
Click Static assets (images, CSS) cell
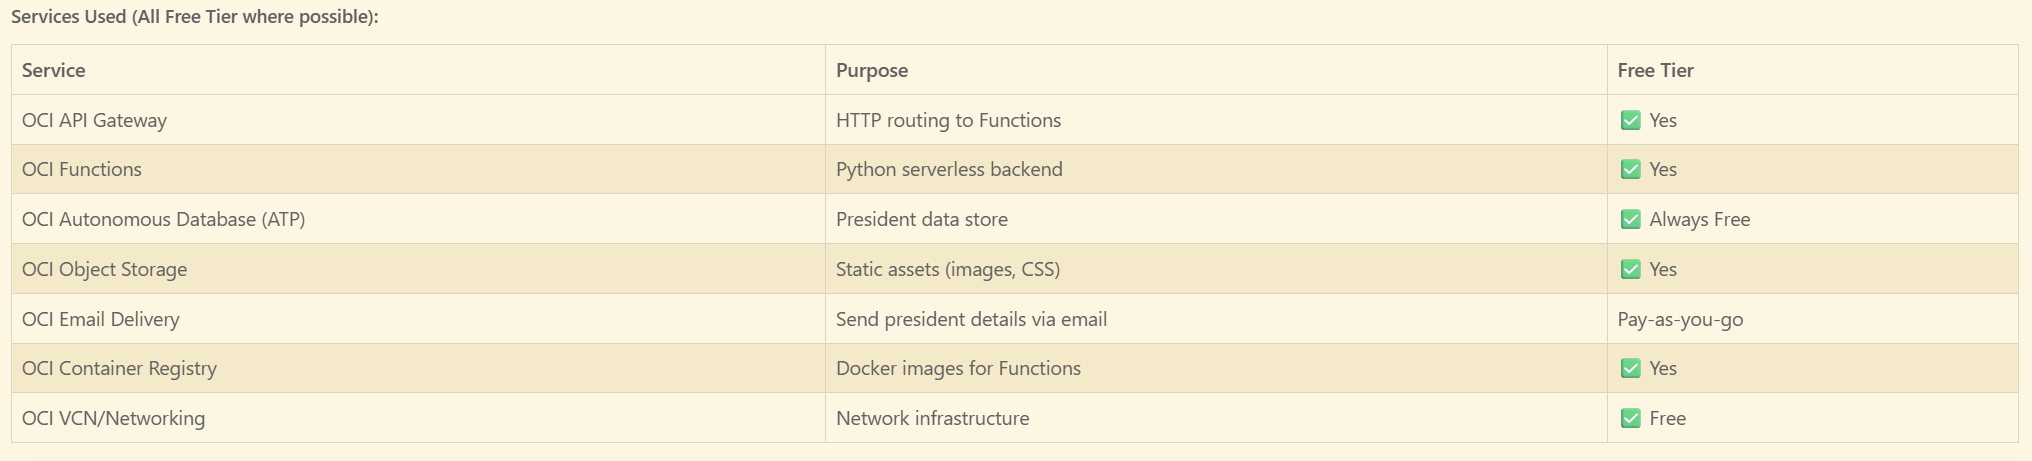pos(948,269)
